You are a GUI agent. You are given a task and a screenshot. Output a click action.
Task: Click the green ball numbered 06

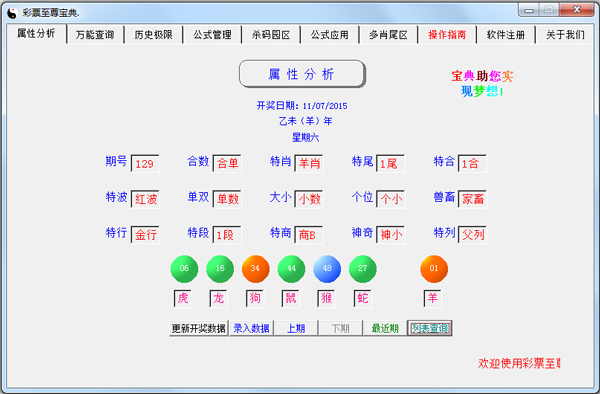click(184, 269)
